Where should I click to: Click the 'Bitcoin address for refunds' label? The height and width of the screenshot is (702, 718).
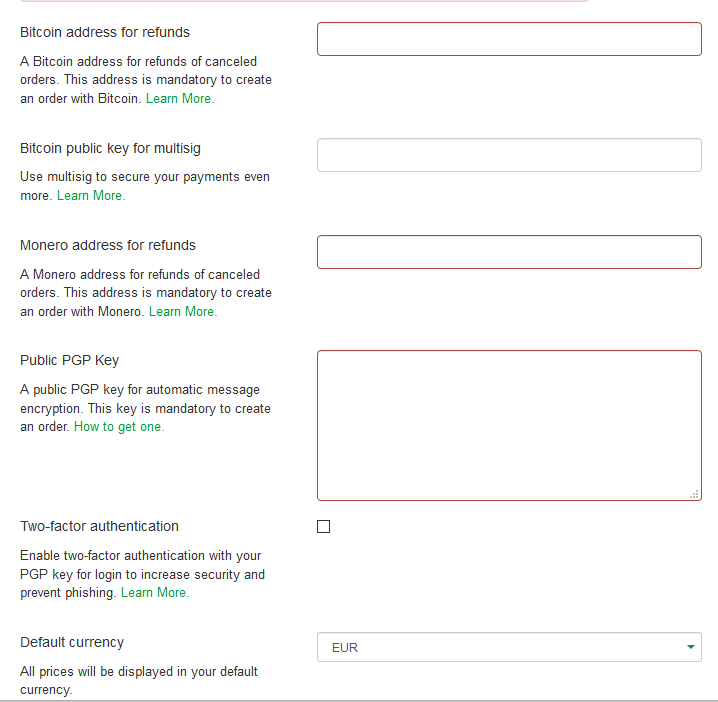click(x=105, y=32)
